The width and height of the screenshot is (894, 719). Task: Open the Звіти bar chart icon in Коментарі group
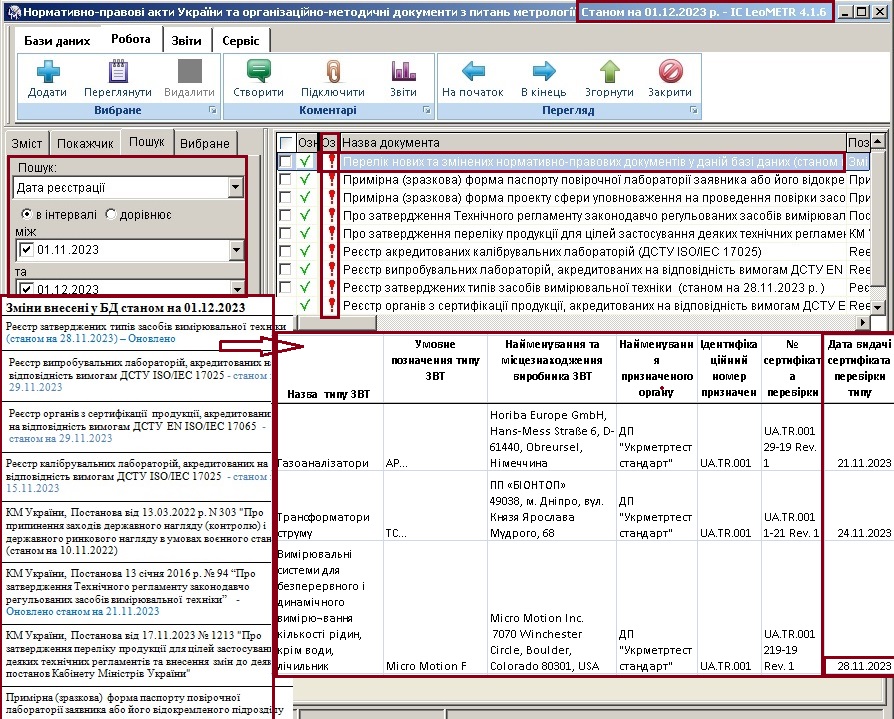point(403,71)
